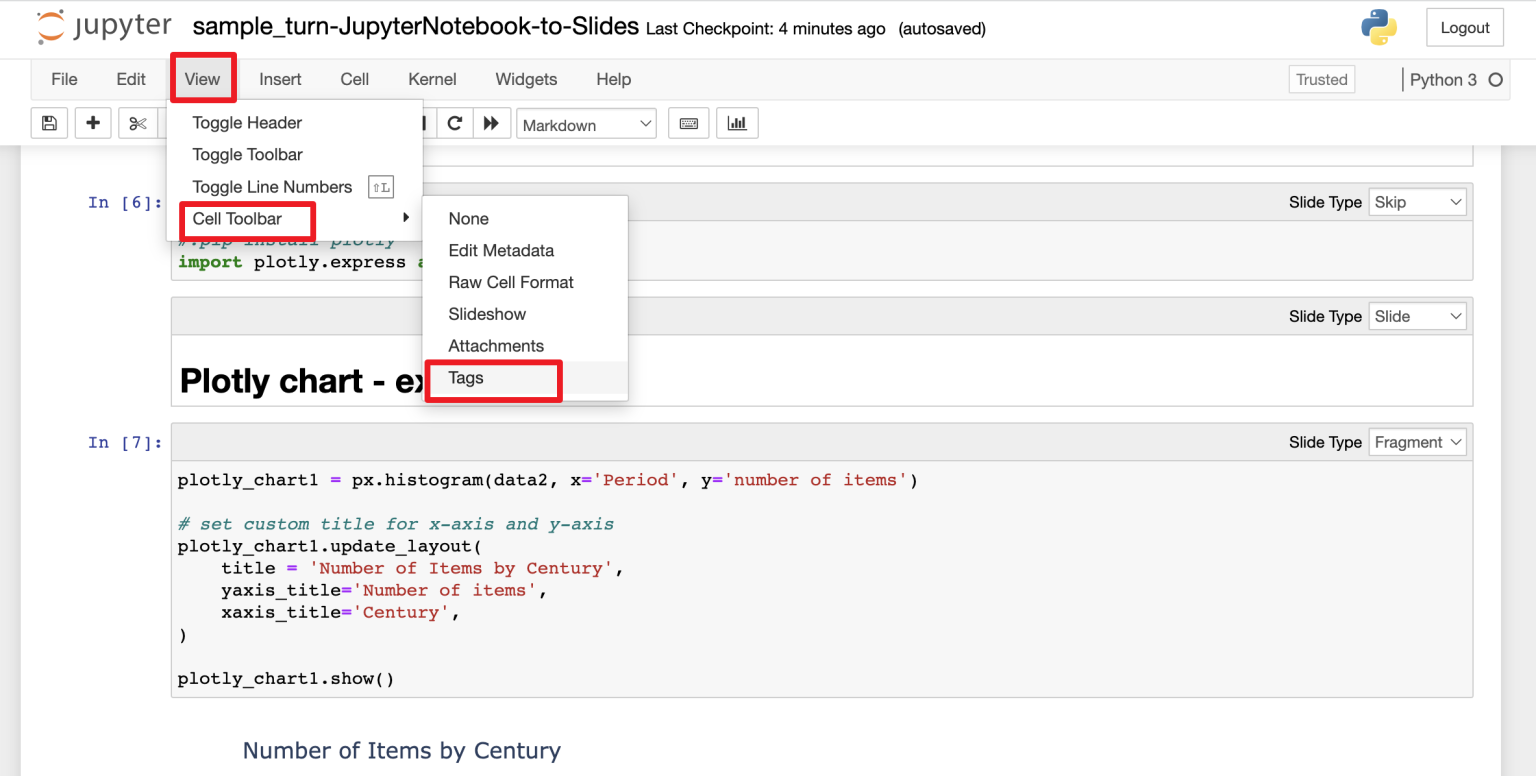Open the Kernel menu
This screenshot has height=776, width=1536.
(x=431, y=79)
